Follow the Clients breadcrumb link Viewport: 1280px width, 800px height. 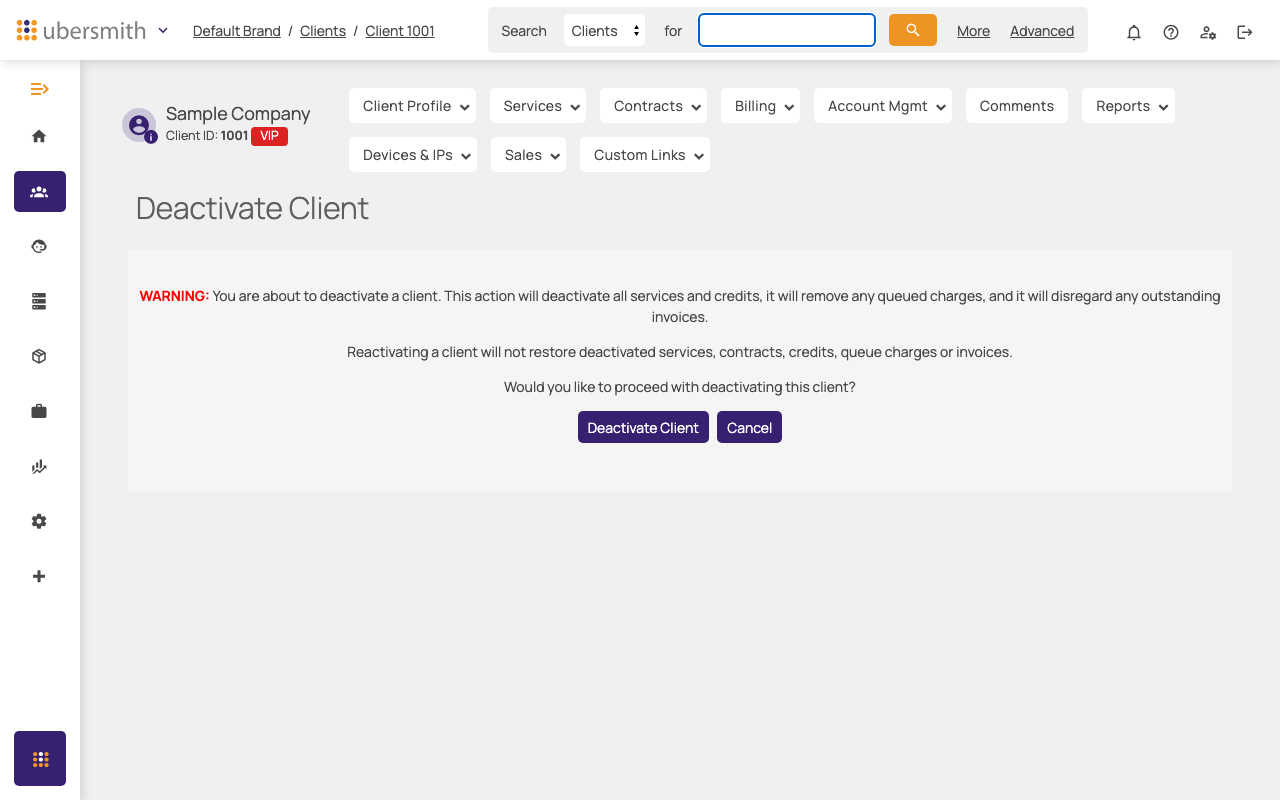323,31
